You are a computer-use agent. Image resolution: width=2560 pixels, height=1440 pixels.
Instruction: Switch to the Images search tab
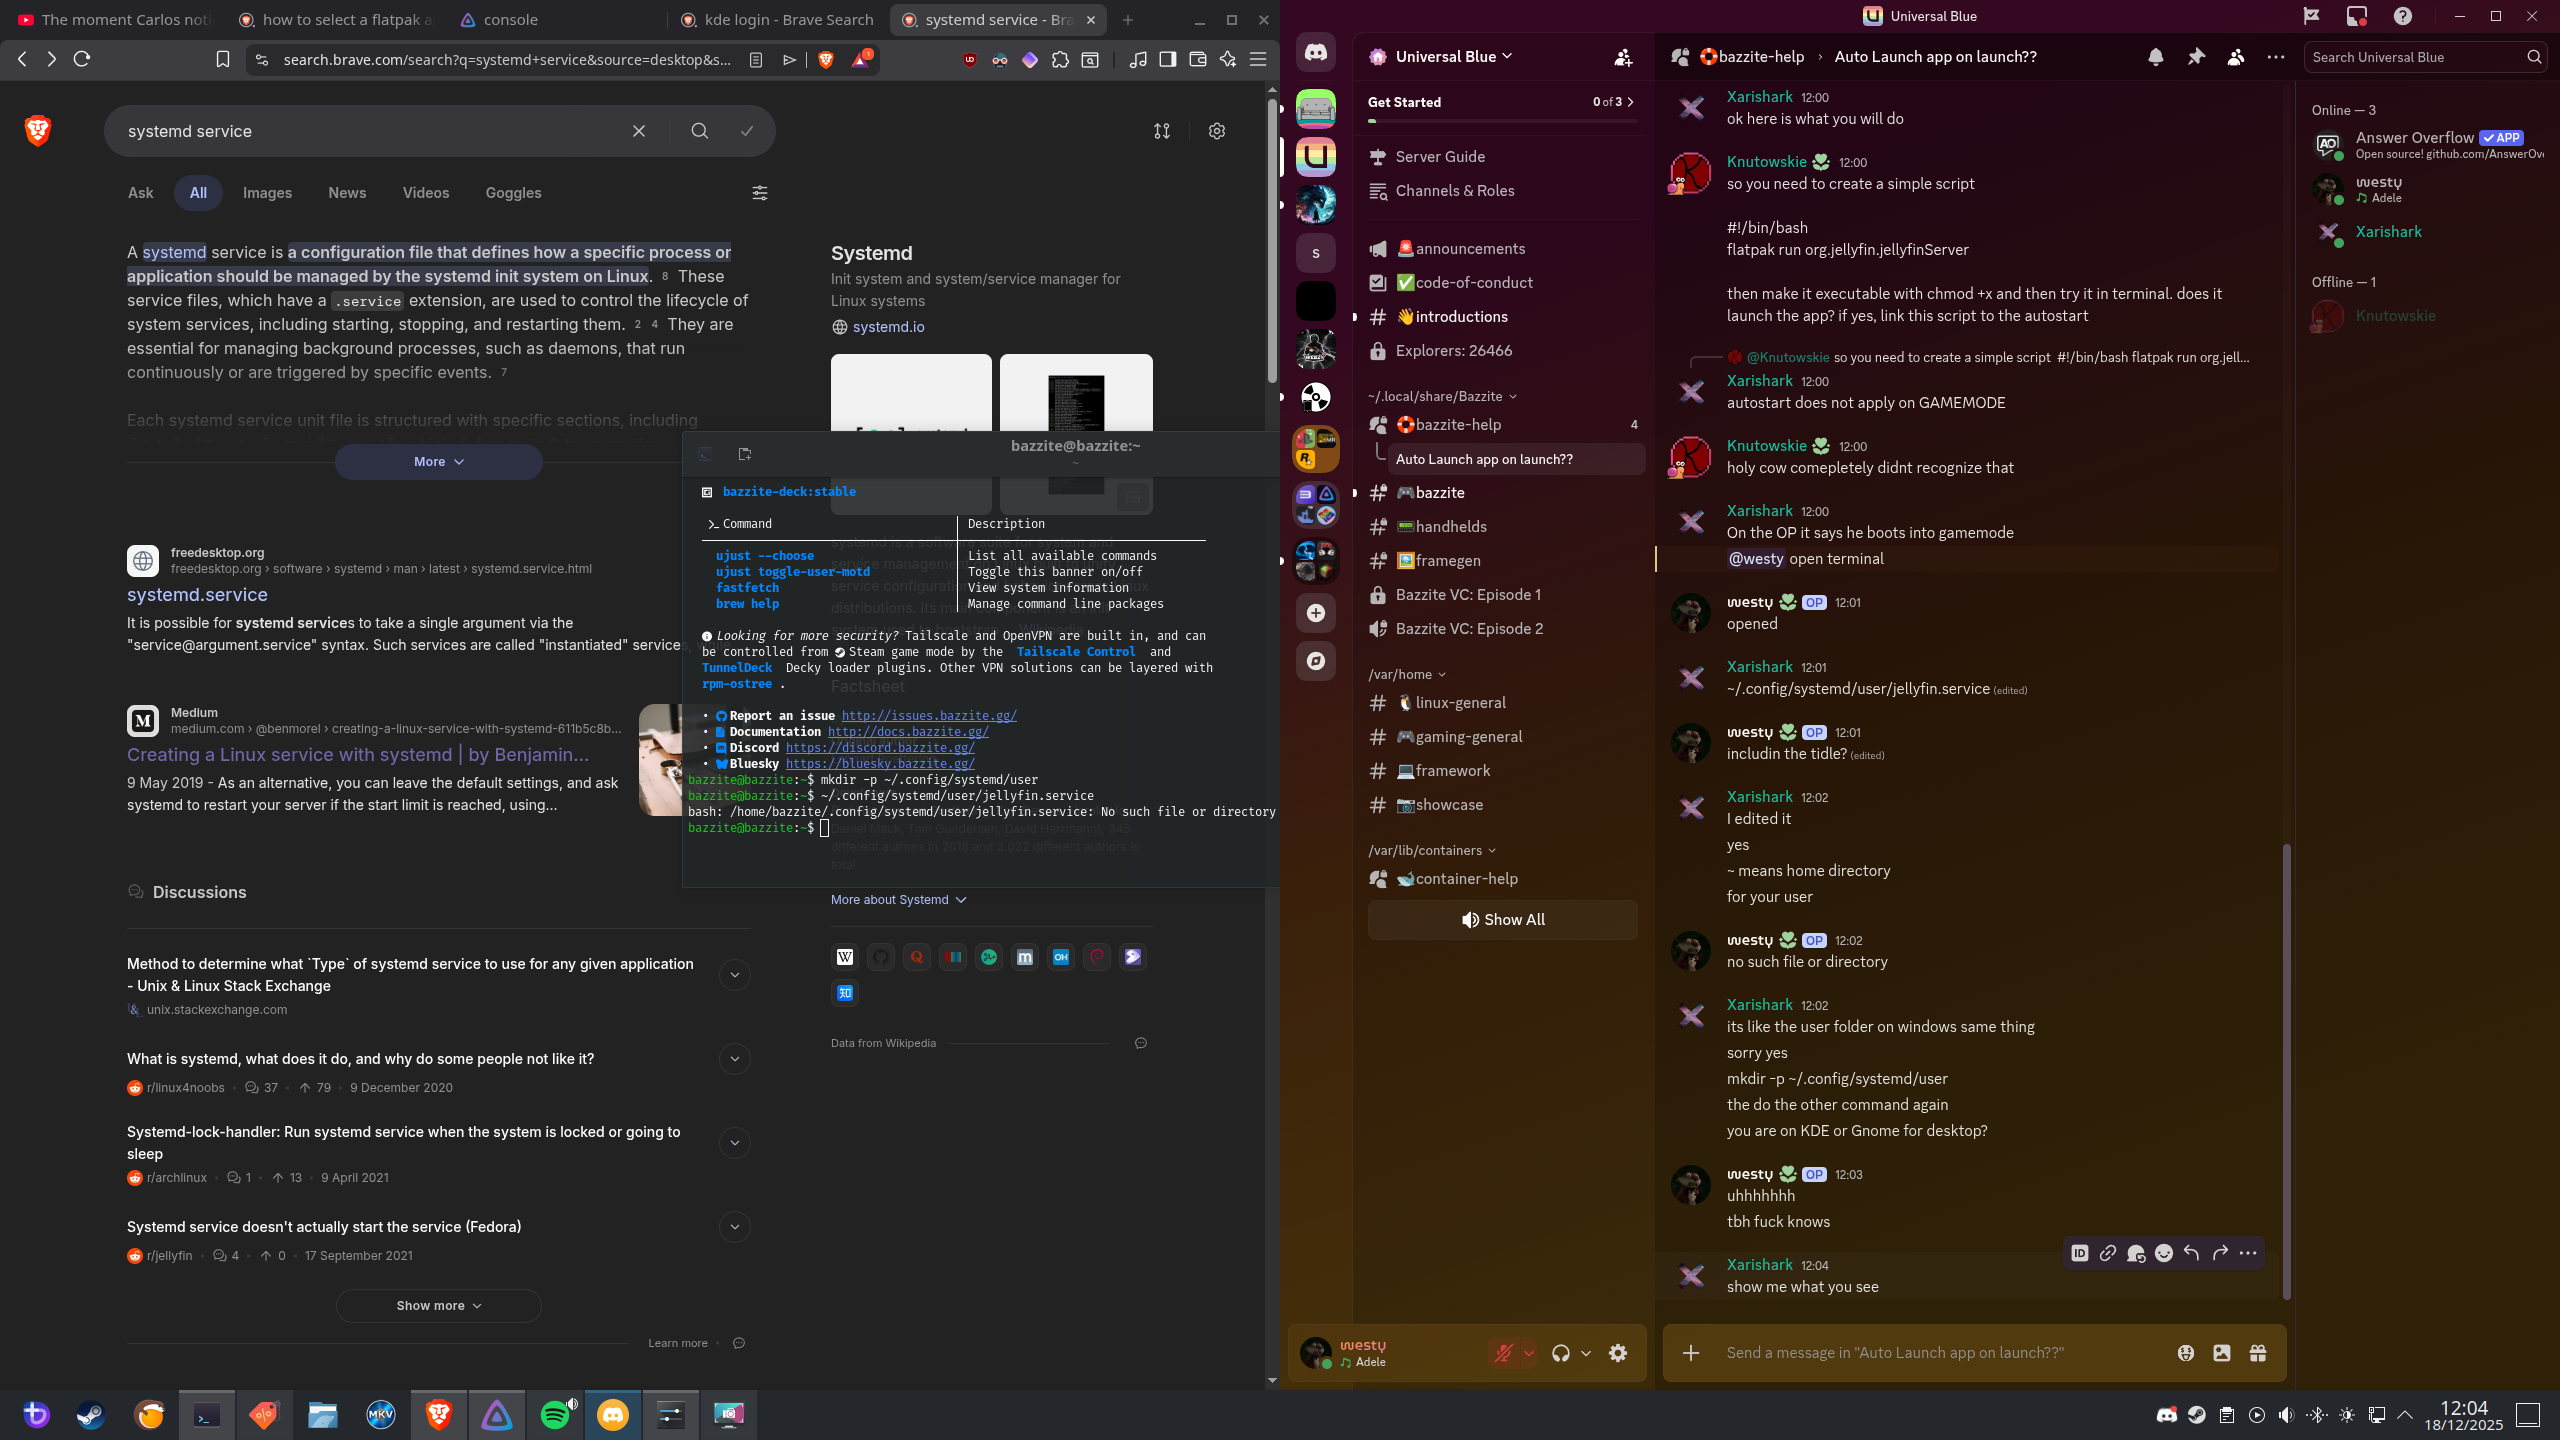point(267,193)
